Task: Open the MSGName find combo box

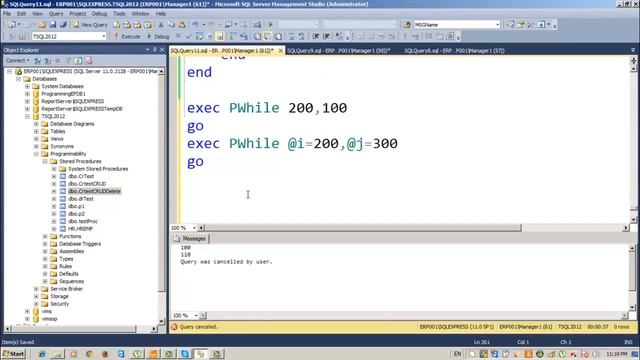Action: coord(497,24)
